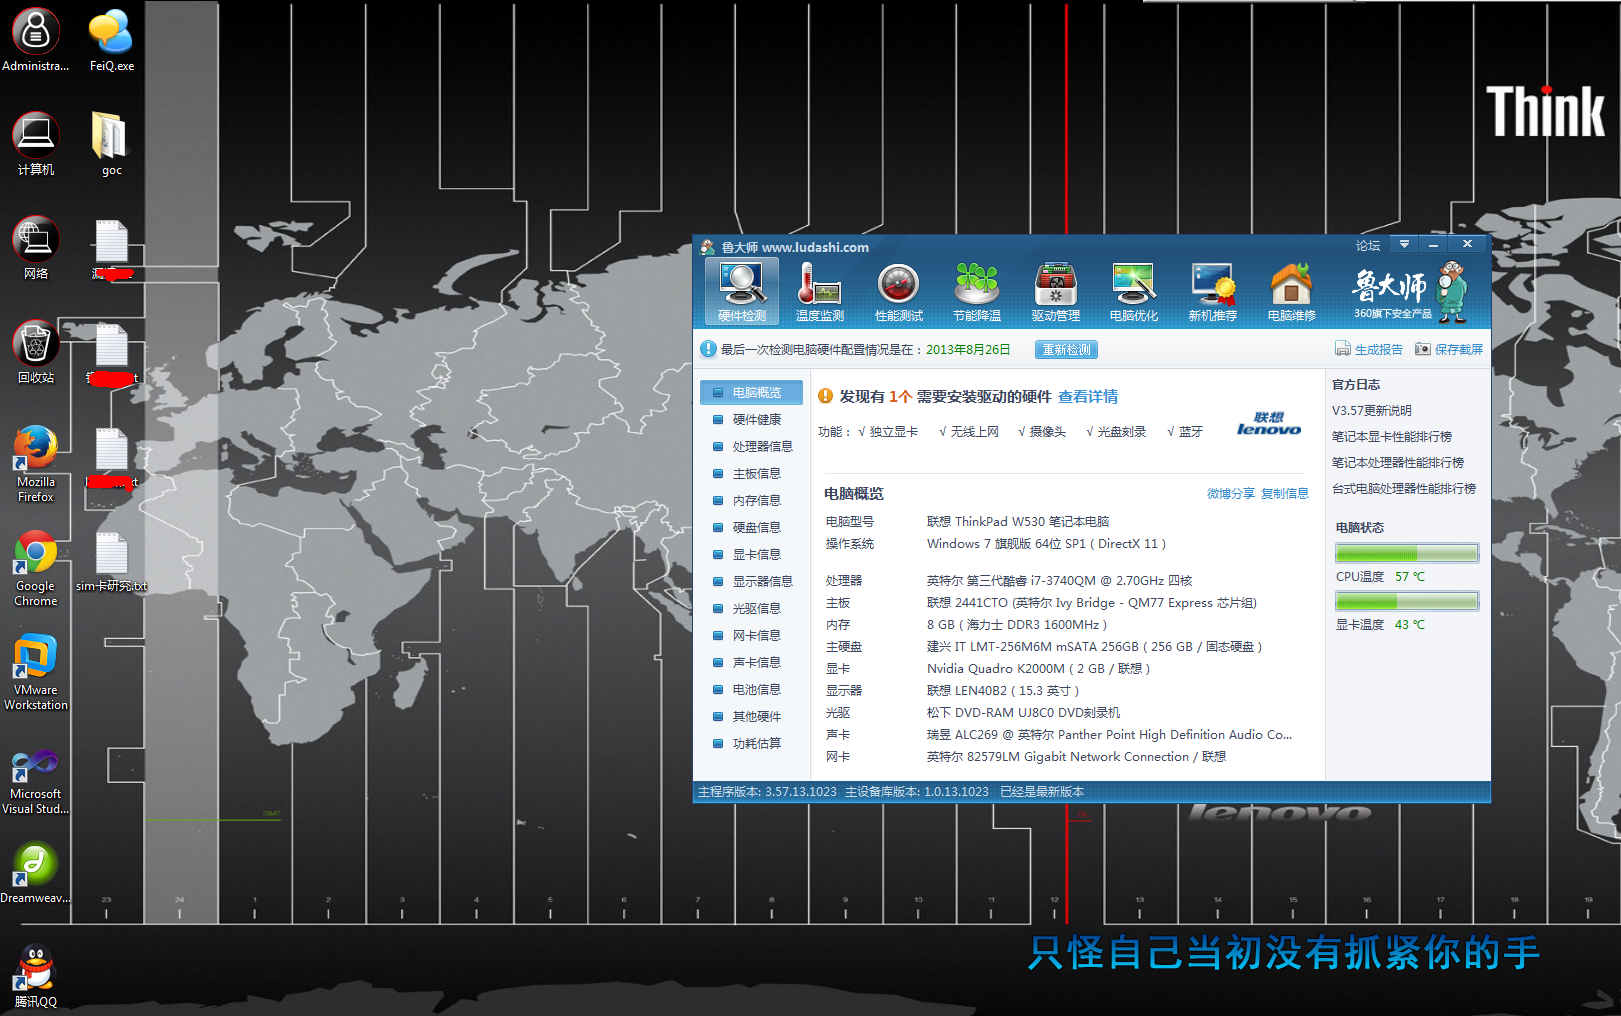Click the Nvidia Quadro K2000M text
The width and height of the screenshot is (1621, 1016).
click(1038, 669)
